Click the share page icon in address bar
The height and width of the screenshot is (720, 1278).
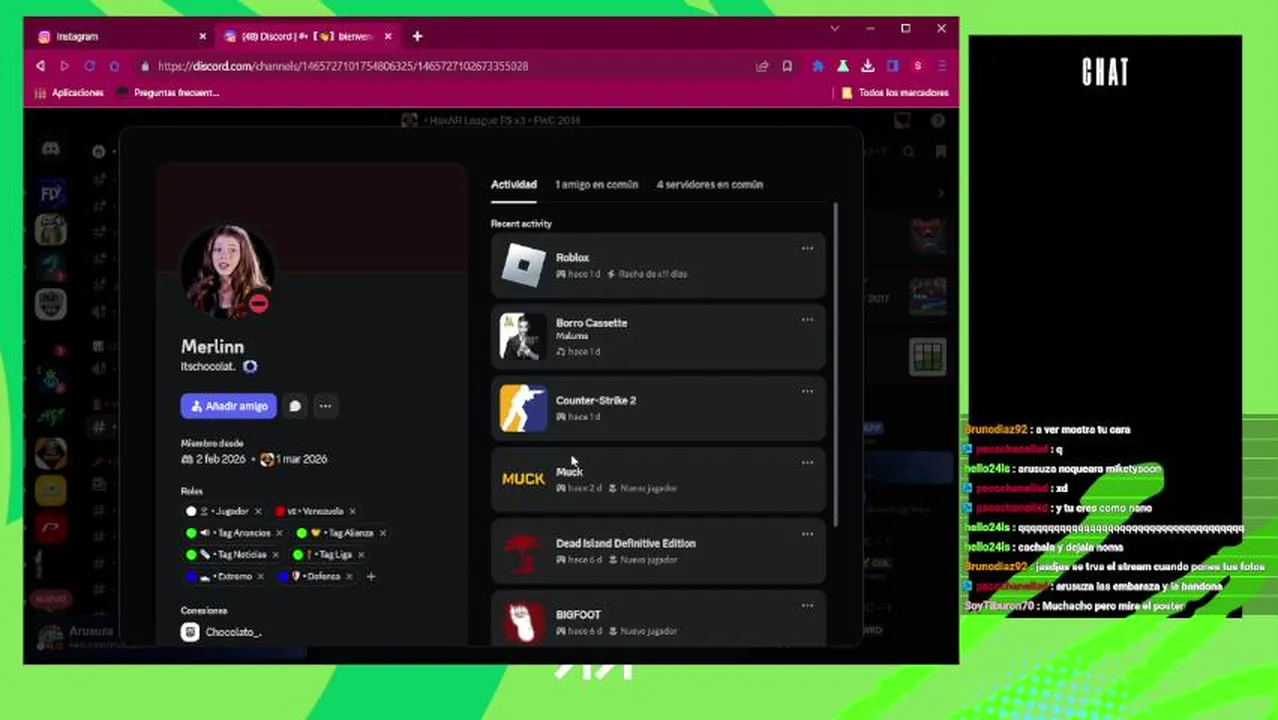[762, 66]
